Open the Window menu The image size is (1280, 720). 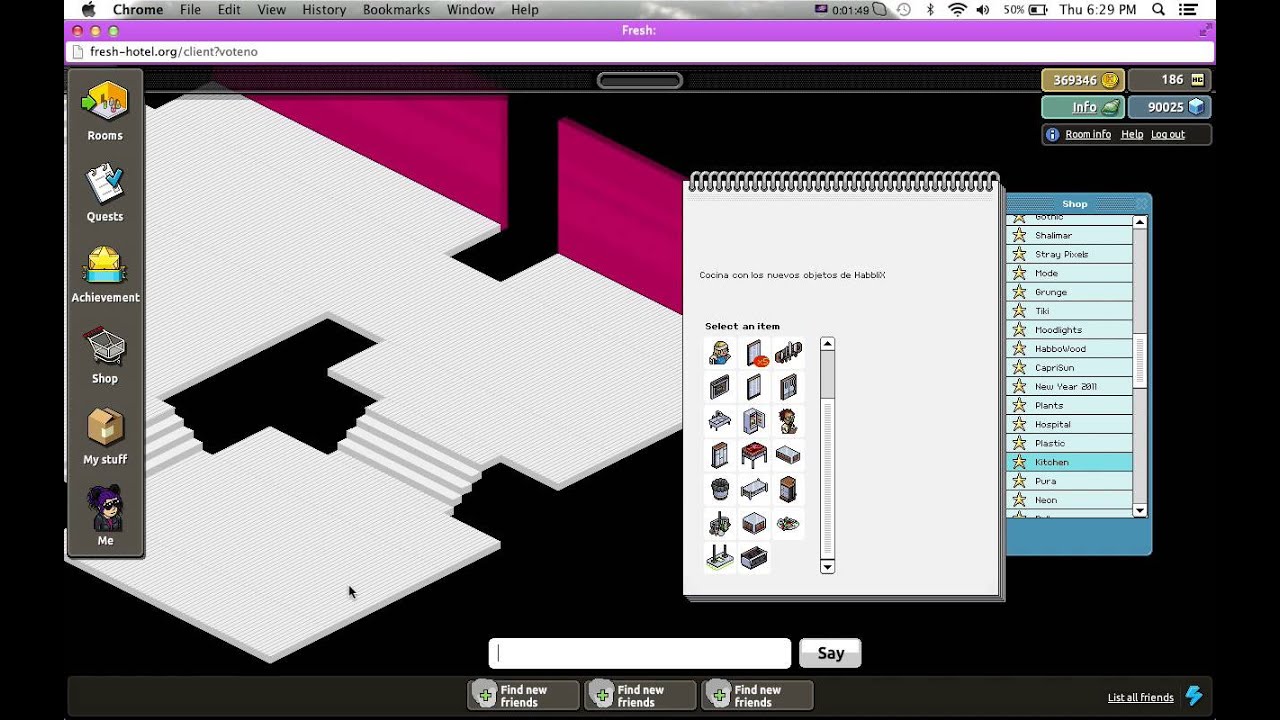click(470, 9)
